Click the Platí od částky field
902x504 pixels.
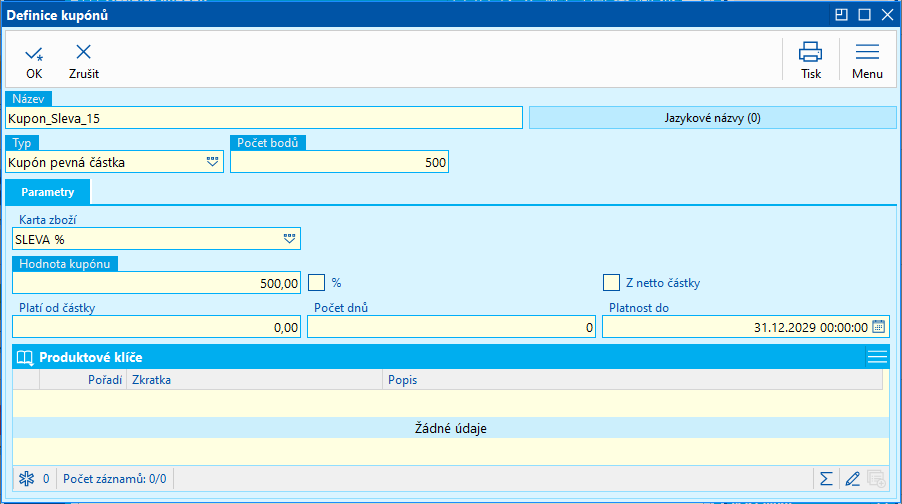156,327
